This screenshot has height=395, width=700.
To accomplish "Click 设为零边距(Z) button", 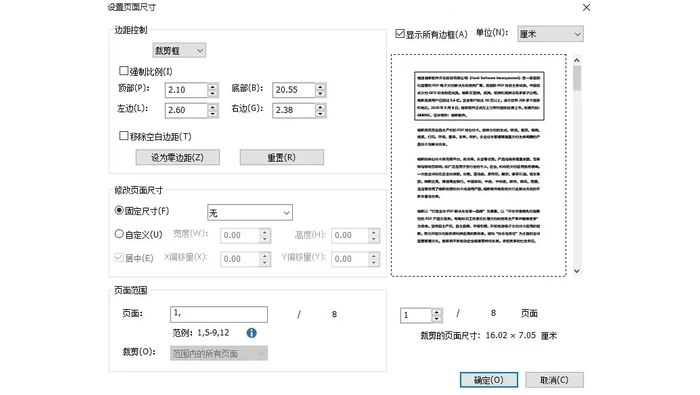I will (x=177, y=157).
